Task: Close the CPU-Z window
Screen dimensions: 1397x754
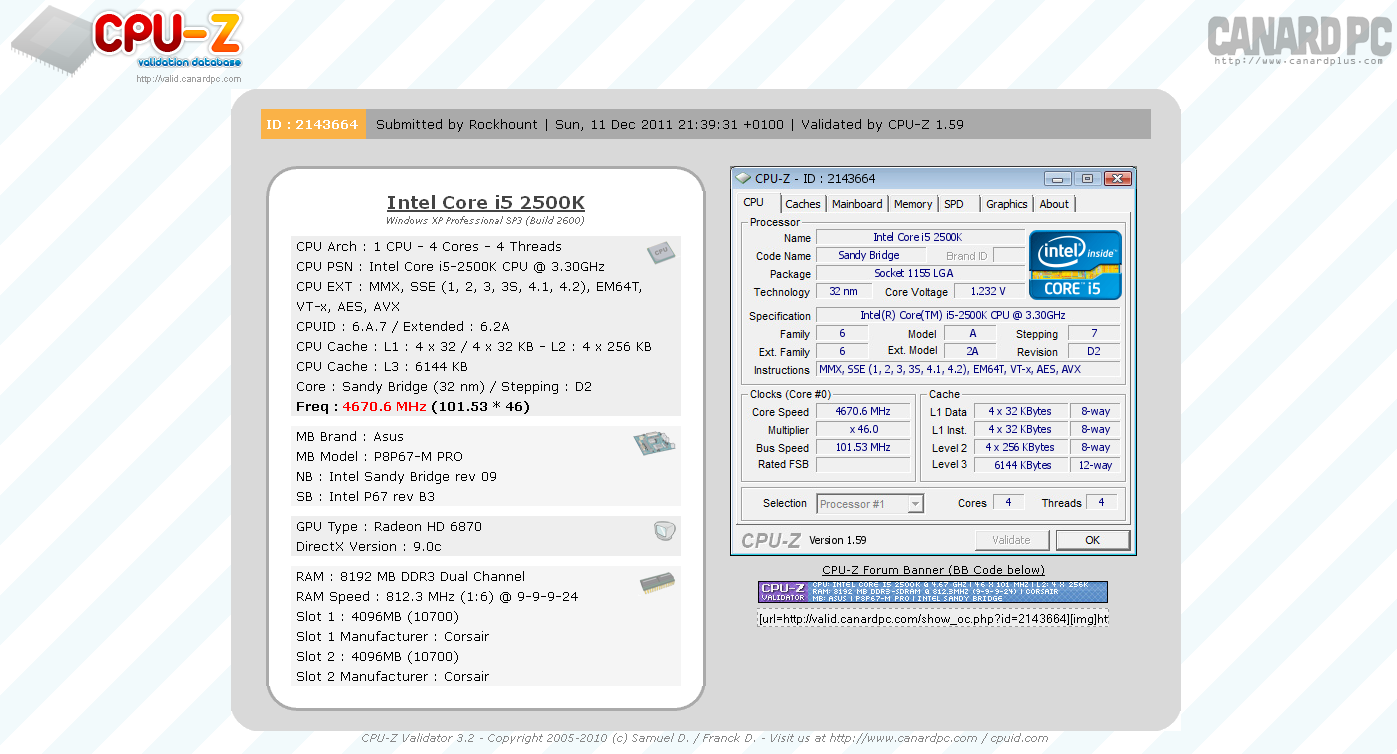Action: [x=1116, y=179]
